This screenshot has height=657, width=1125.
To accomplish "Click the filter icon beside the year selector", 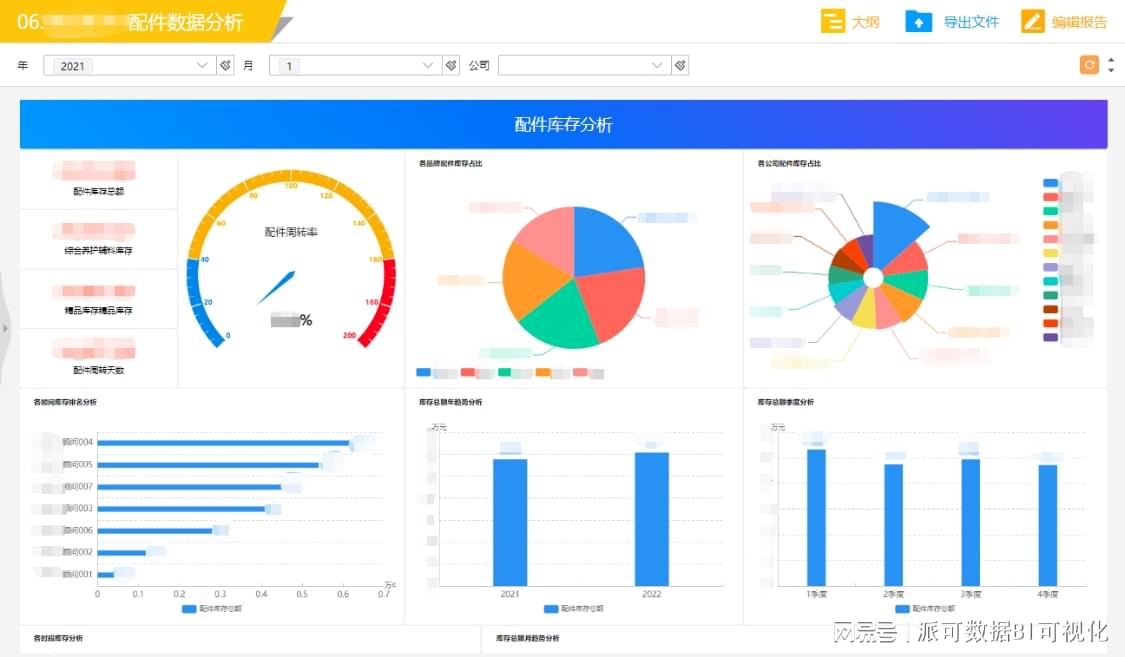I will click(x=226, y=64).
